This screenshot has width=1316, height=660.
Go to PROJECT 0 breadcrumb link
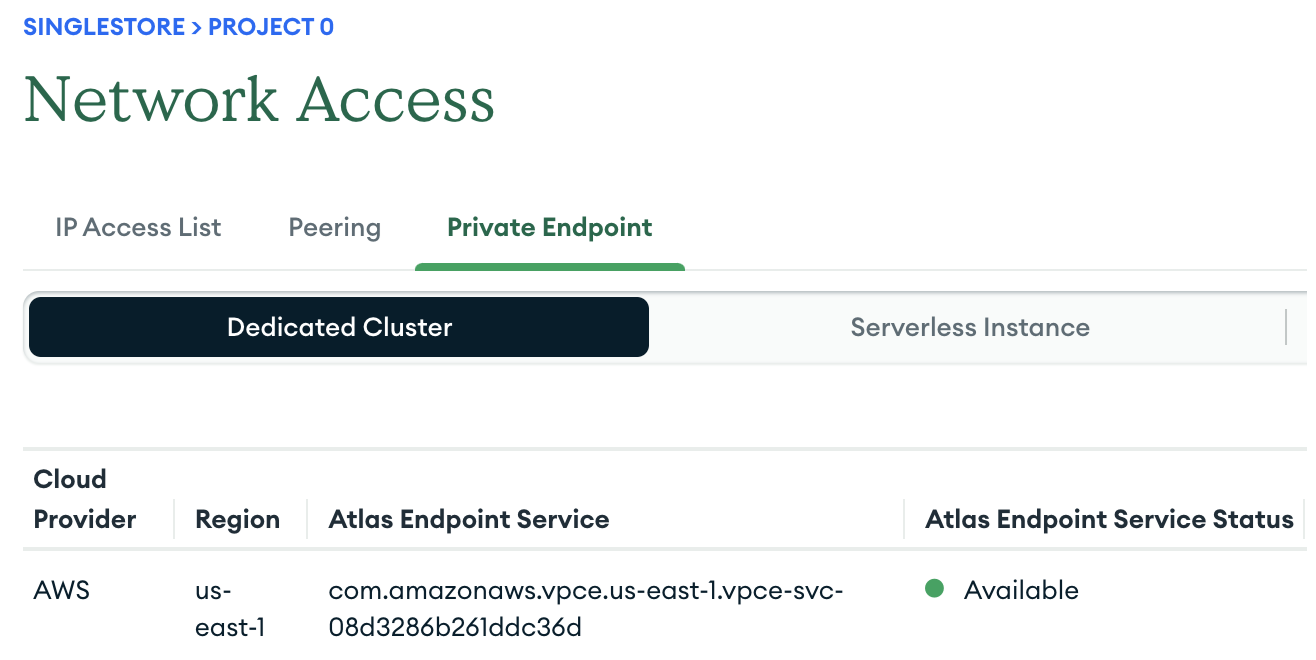point(271,27)
